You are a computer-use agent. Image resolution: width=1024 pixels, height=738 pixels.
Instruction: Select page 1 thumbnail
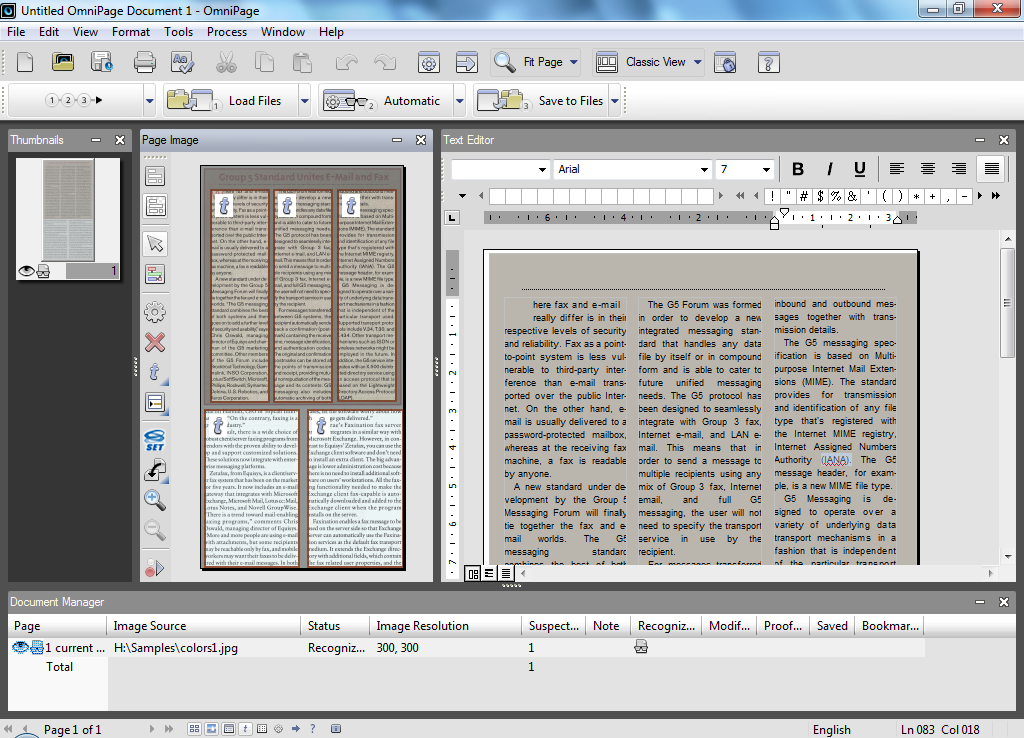(68, 218)
